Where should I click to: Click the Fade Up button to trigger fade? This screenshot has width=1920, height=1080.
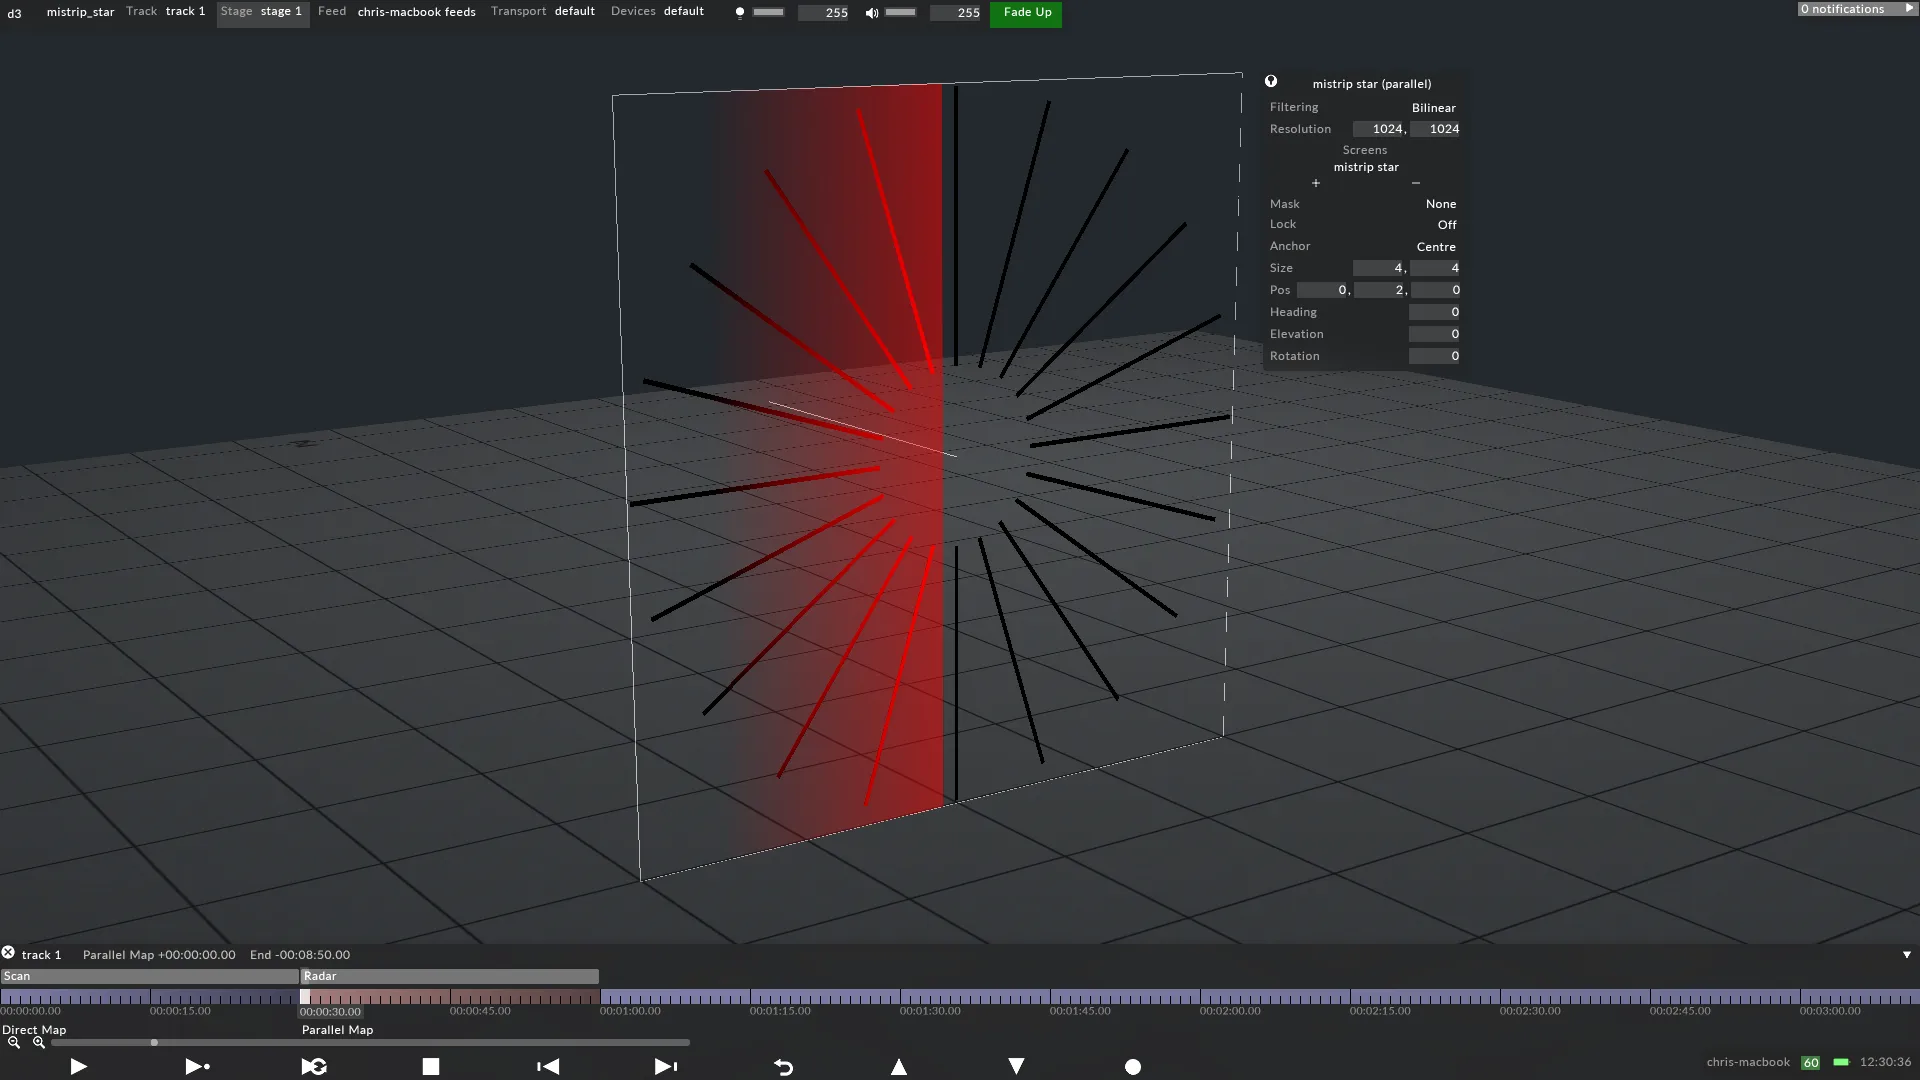tap(1027, 12)
